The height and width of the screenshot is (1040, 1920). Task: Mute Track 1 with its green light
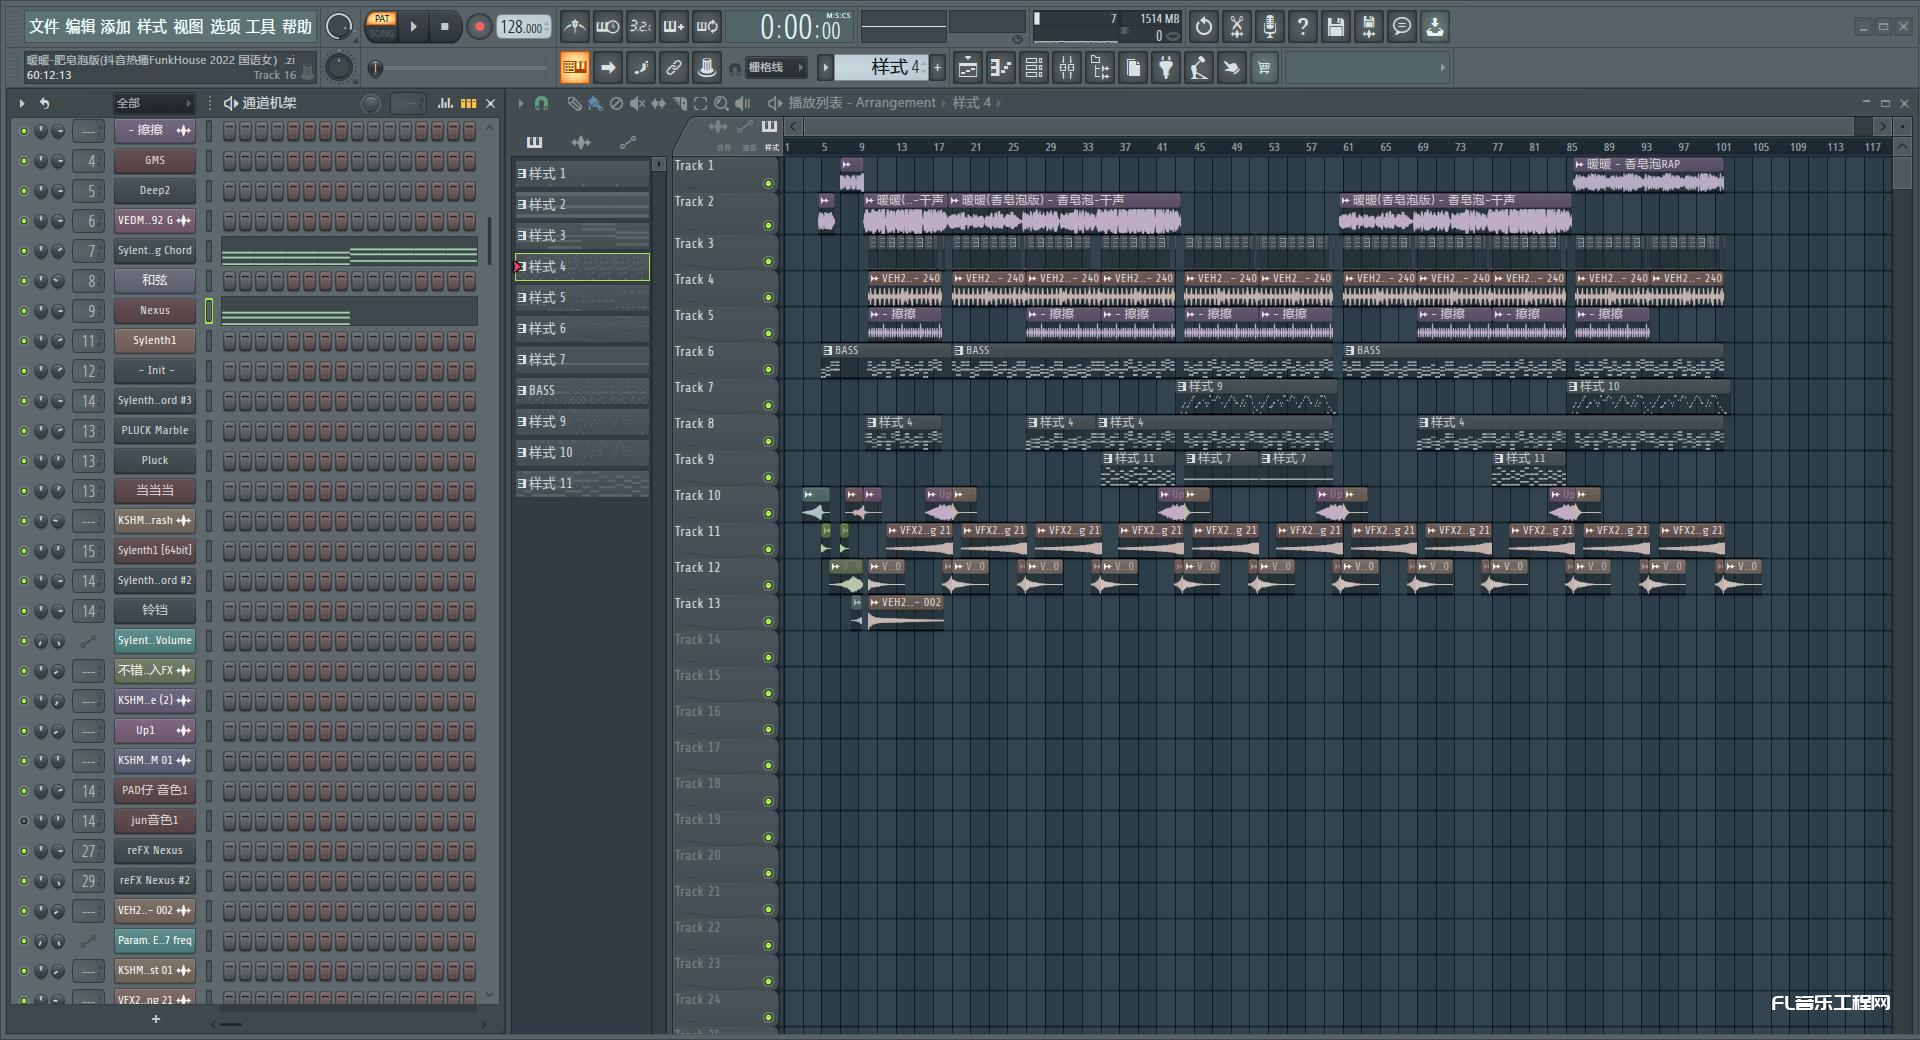(x=769, y=184)
